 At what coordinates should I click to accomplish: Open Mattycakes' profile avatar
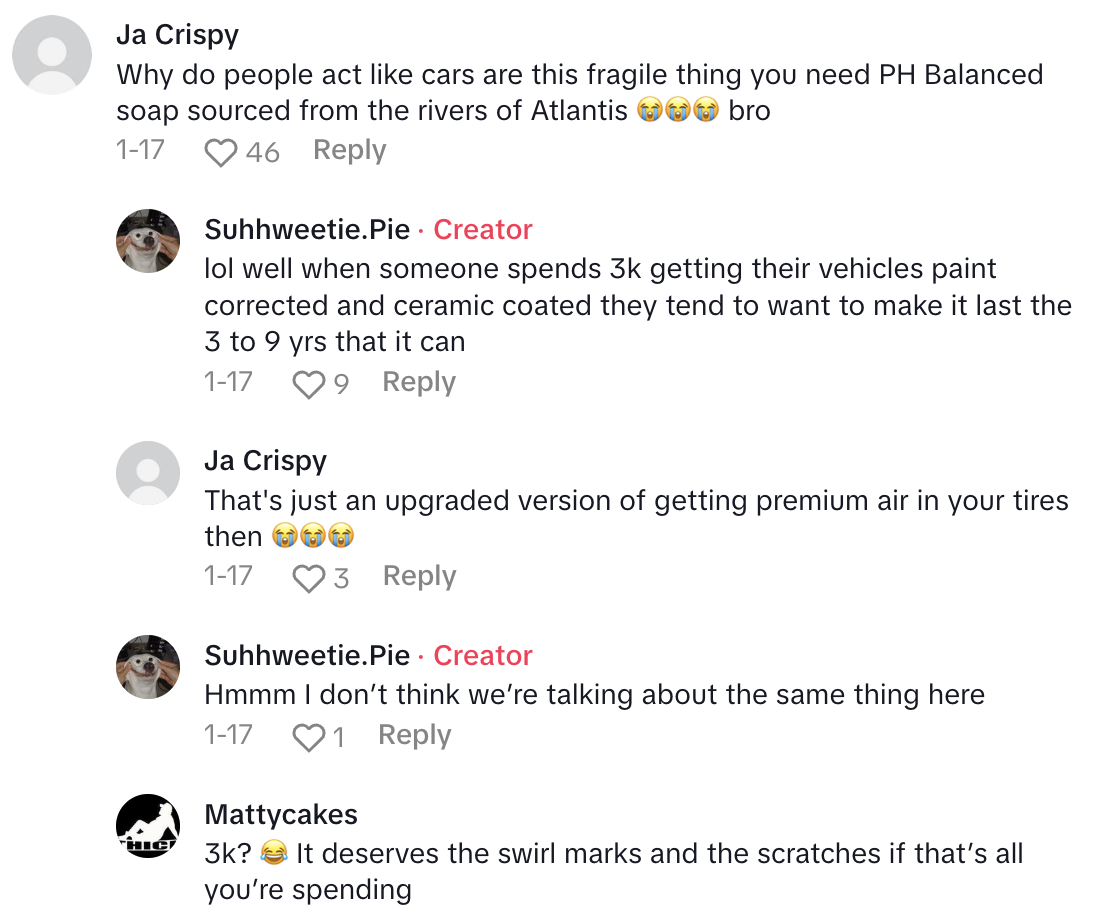(149, 826)
